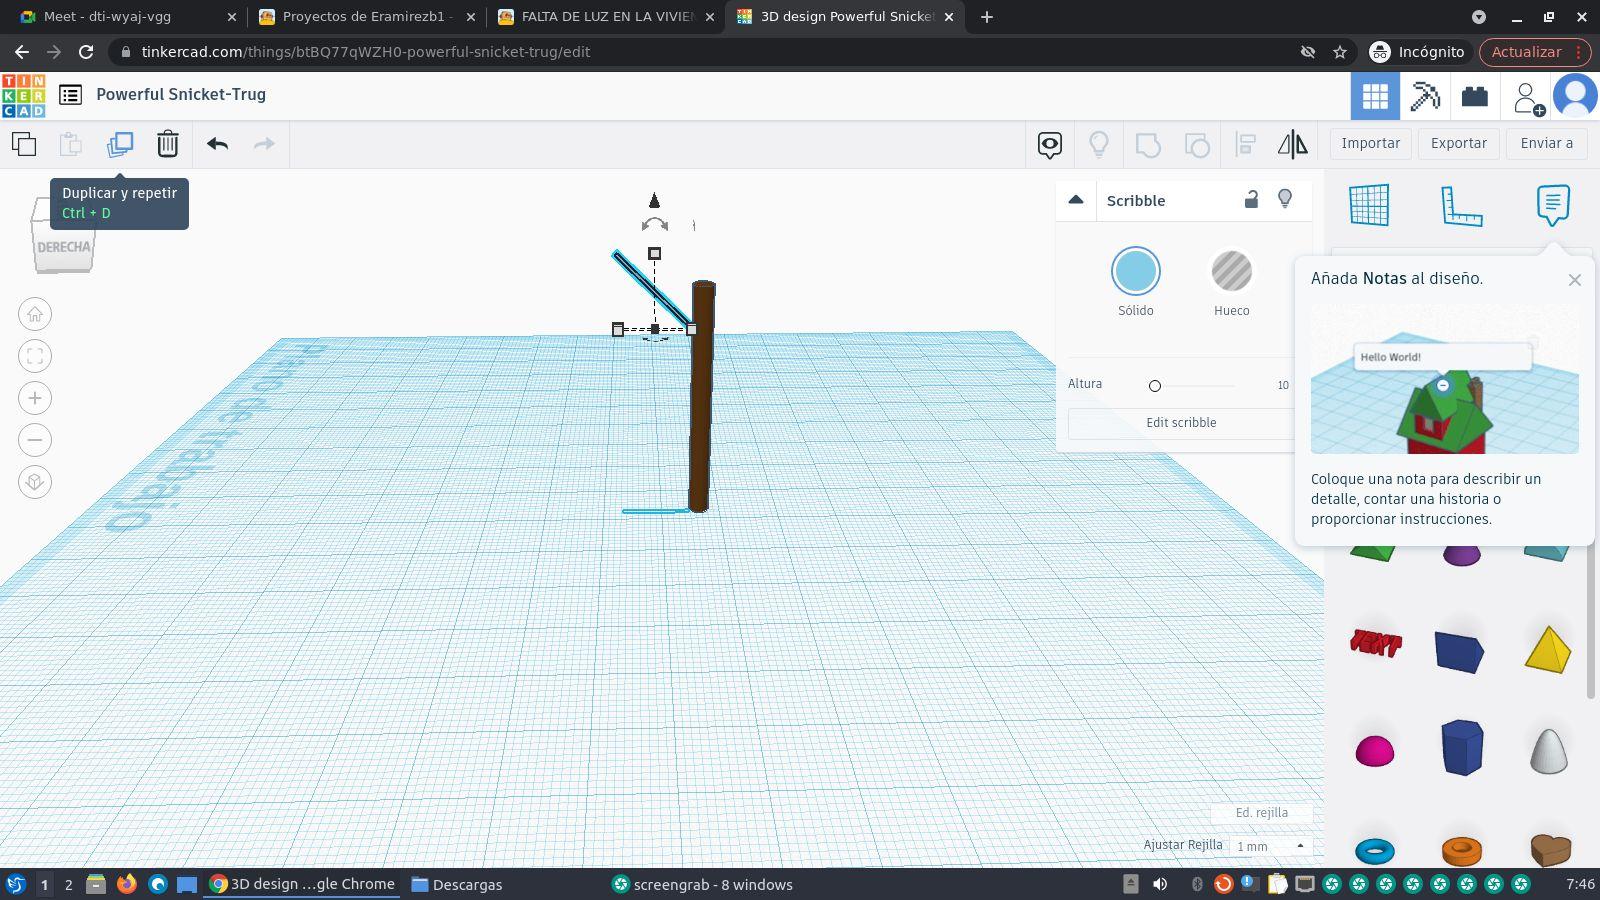Zoom in with the plus button

(35, 398)
